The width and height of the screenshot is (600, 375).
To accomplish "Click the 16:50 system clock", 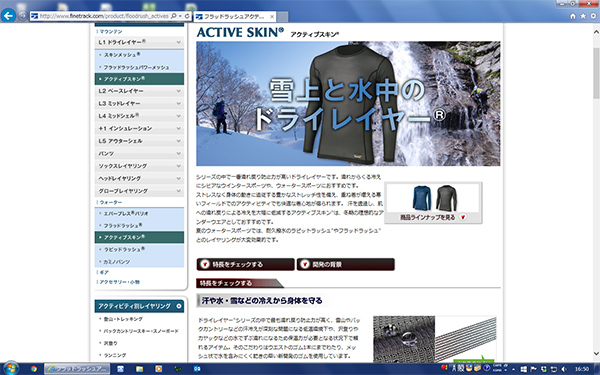I will point(582,369).
